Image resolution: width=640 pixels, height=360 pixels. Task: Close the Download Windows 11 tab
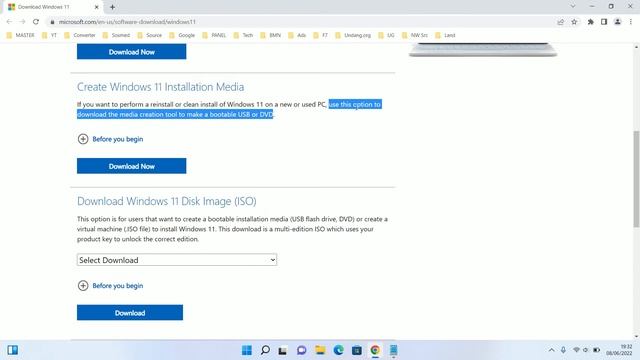(97, 7)
